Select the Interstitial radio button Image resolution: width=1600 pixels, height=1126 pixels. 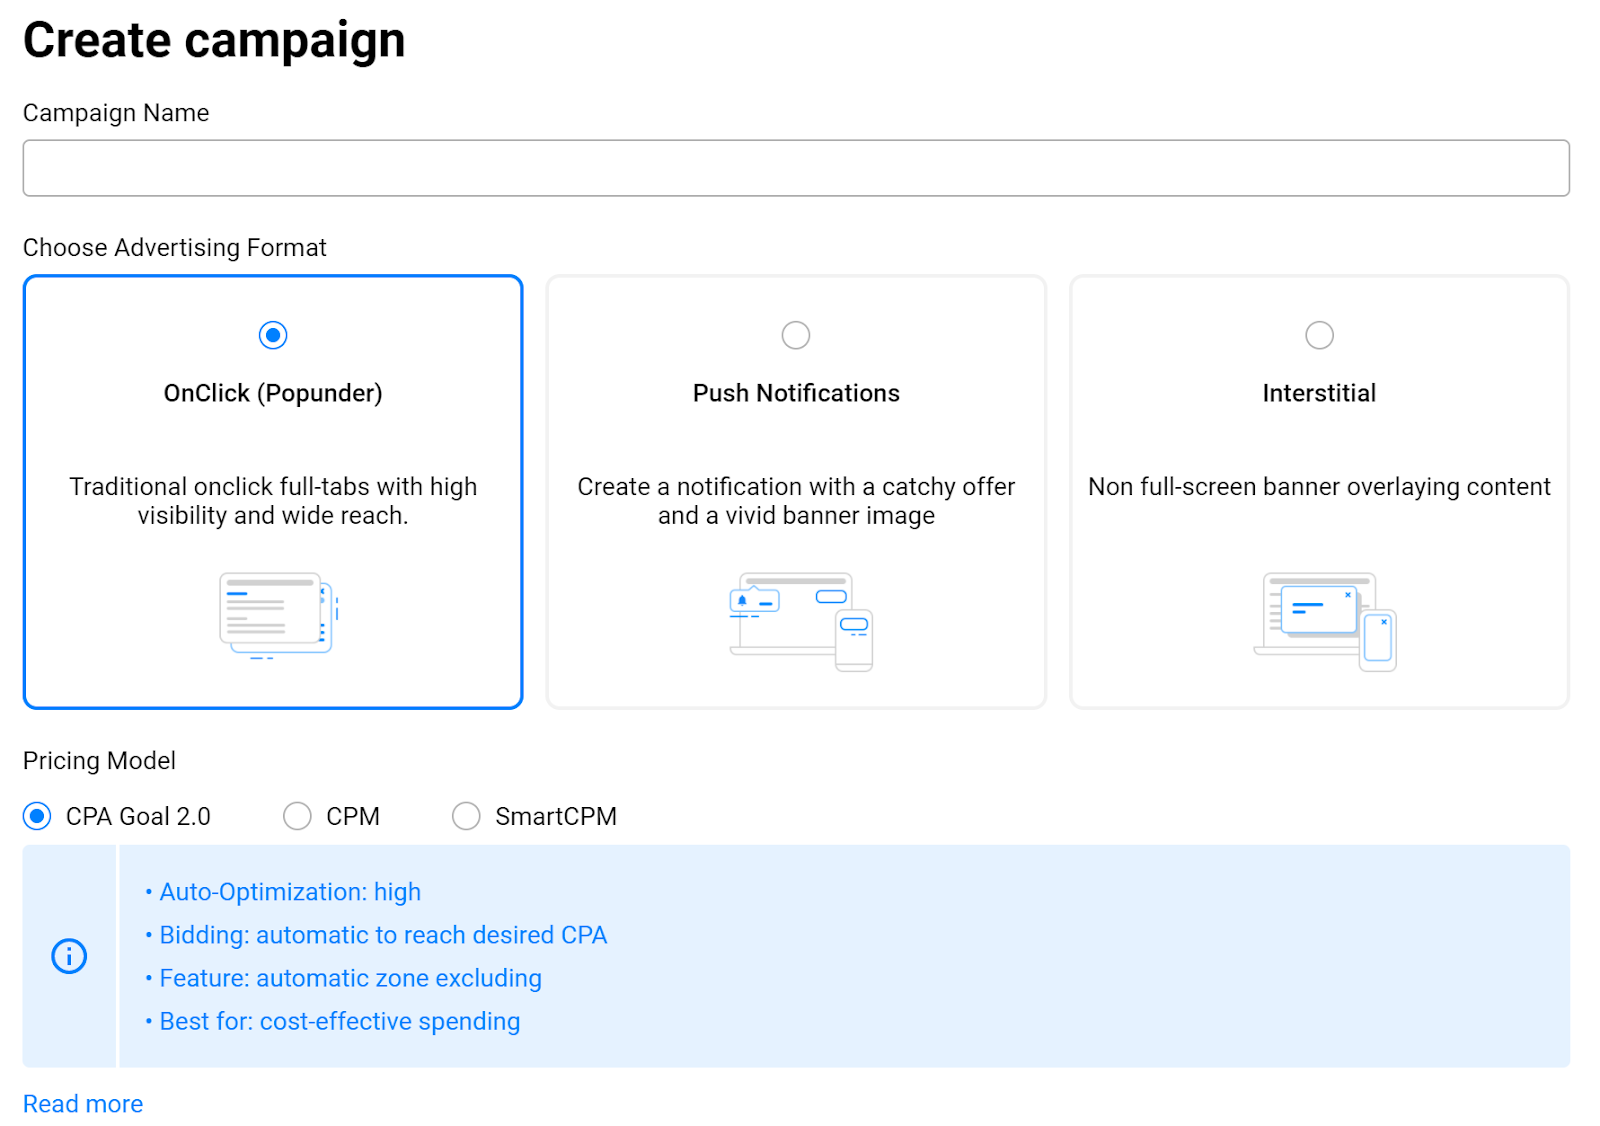pos(1319,335)
